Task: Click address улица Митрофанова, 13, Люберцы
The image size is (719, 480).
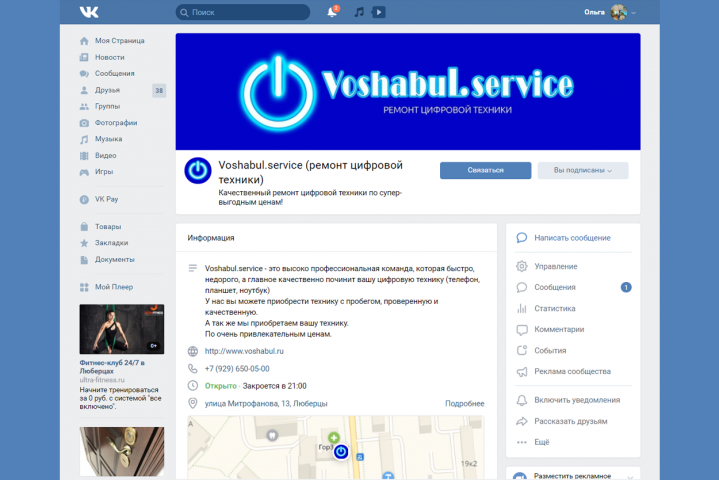Action: [266, 403]
